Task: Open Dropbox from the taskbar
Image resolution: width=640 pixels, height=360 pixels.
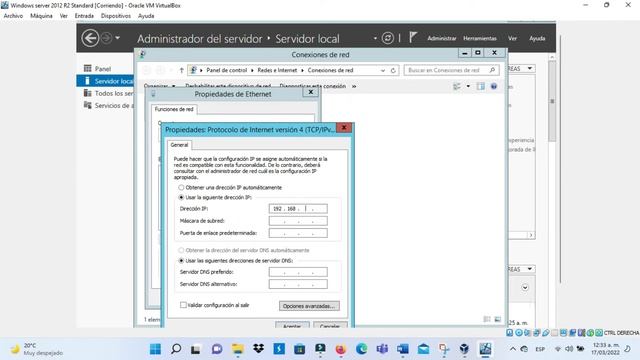Action: (x=258, y=349)
